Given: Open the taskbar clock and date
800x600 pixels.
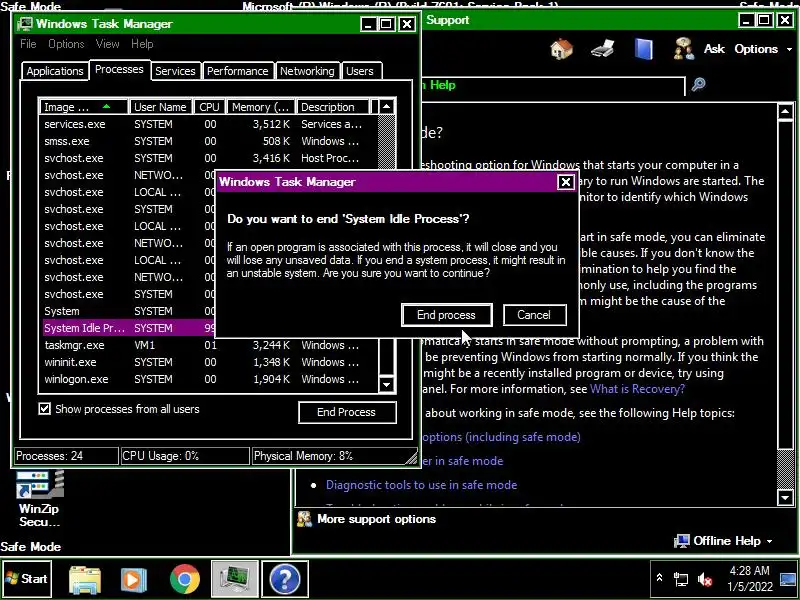Looking at the screenshot, I should pos(749,579).
